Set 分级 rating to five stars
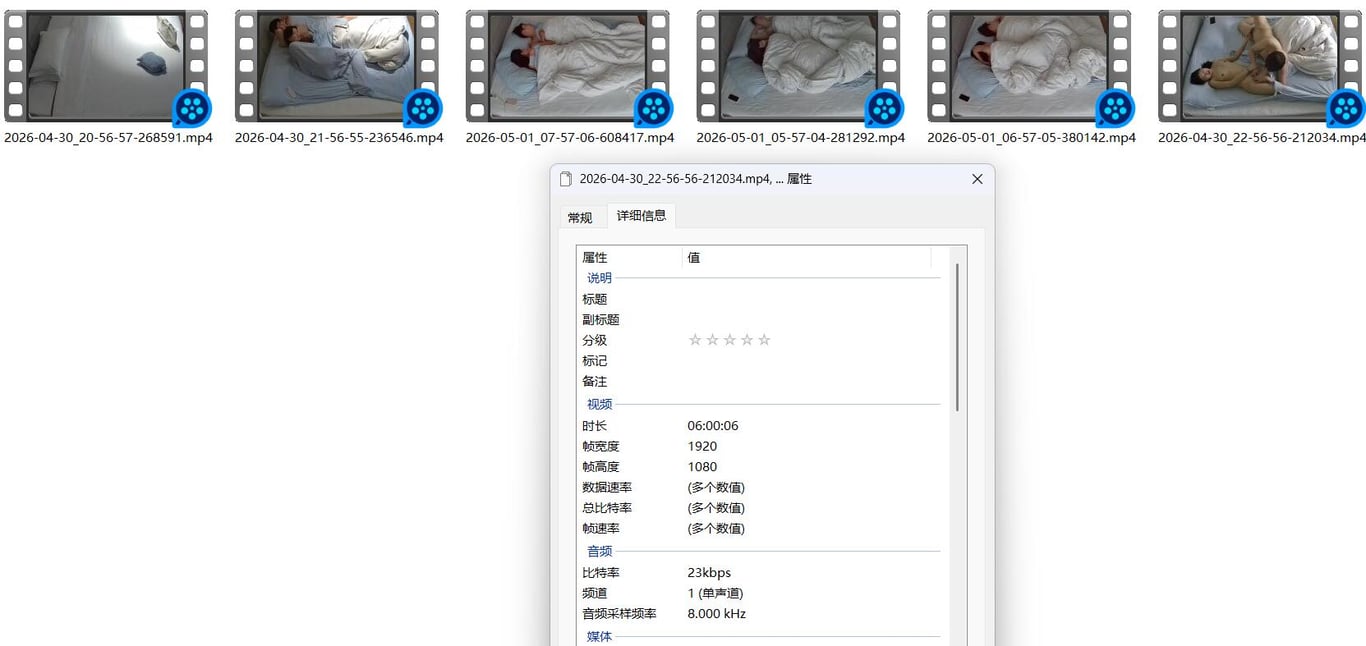 [x=764, y=340]
